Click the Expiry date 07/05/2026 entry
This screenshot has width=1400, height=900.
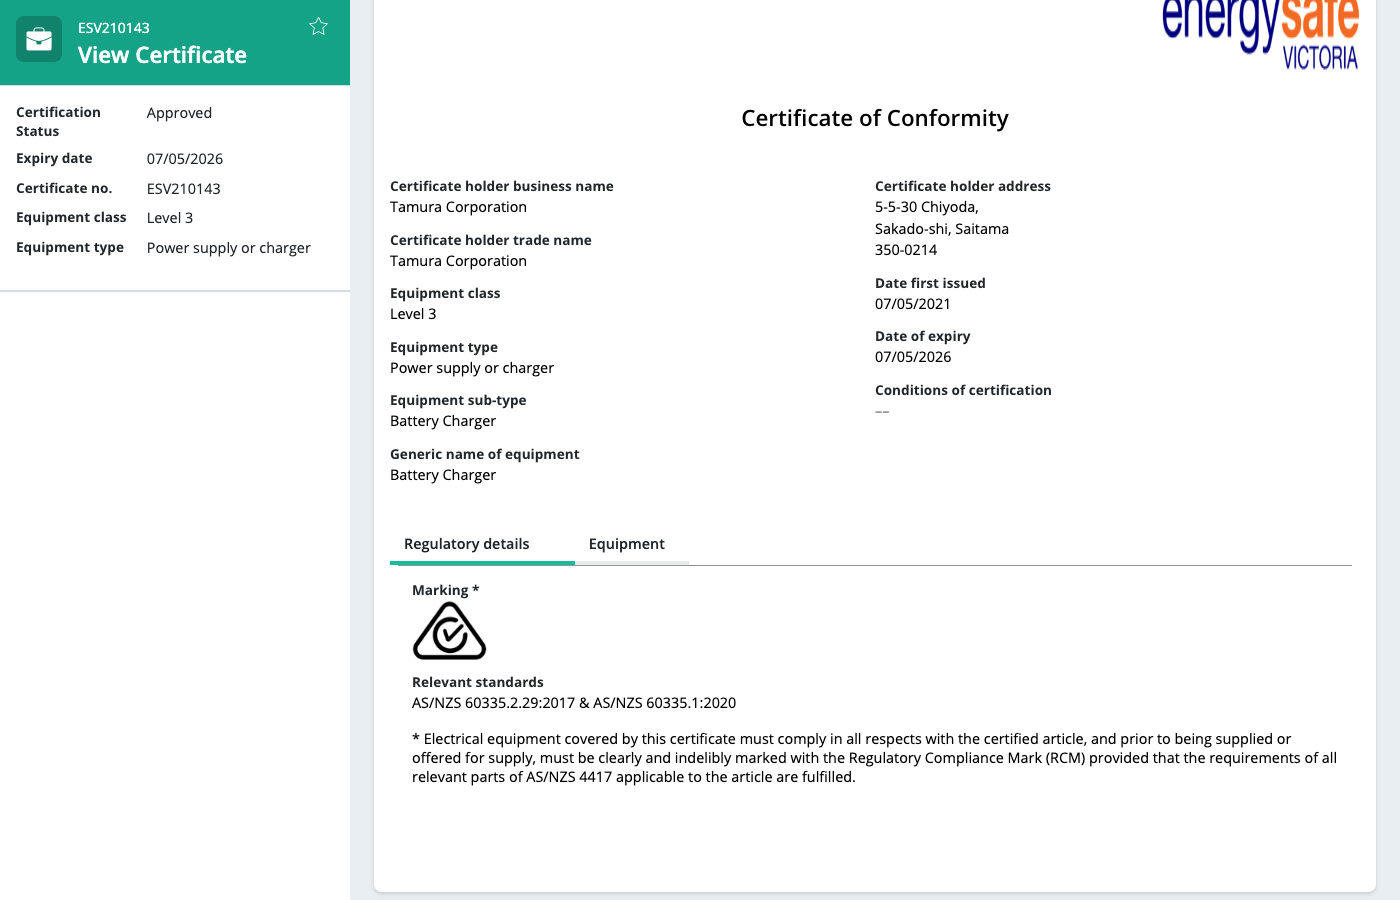(x=185, y=158)
